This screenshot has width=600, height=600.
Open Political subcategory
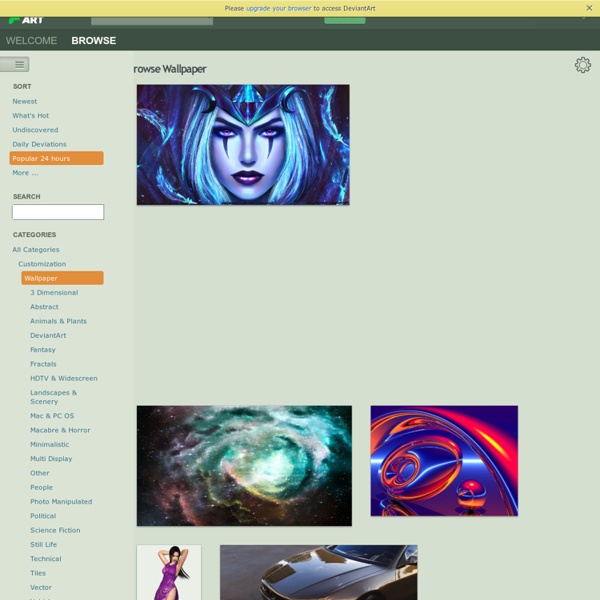[x=43, y=516]
